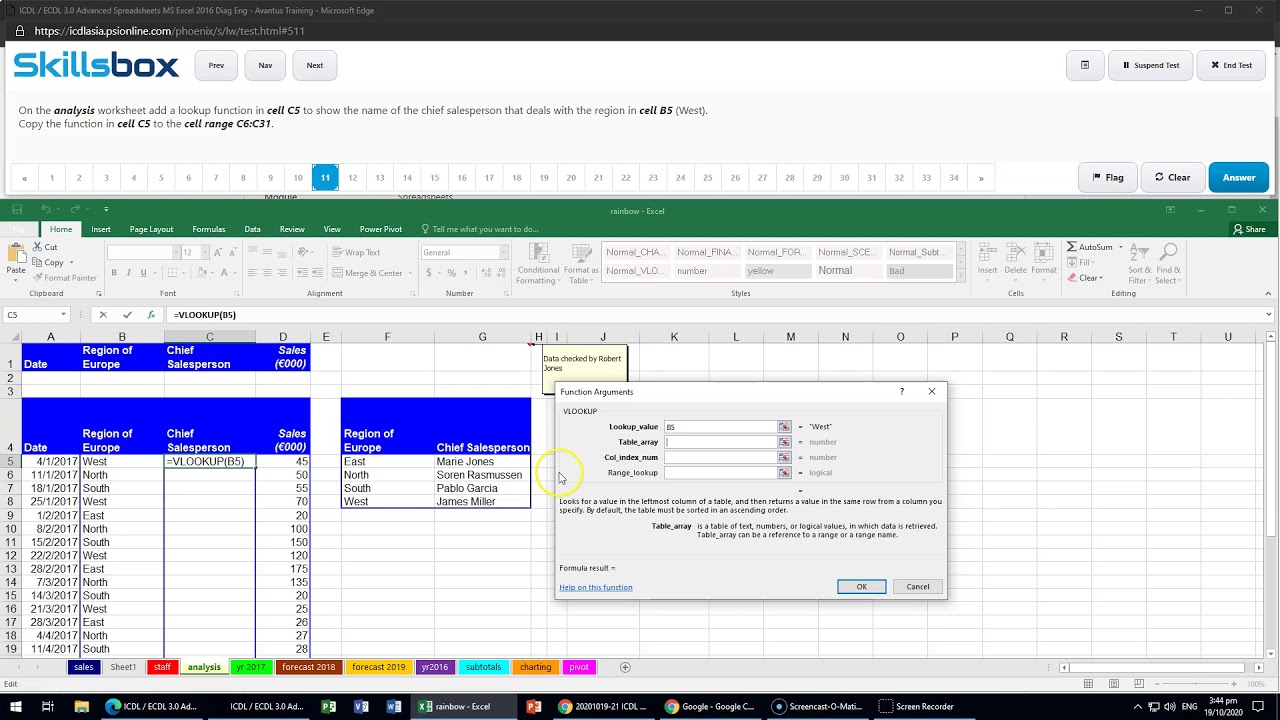Click the Delete cells icon

point(1015,254)
